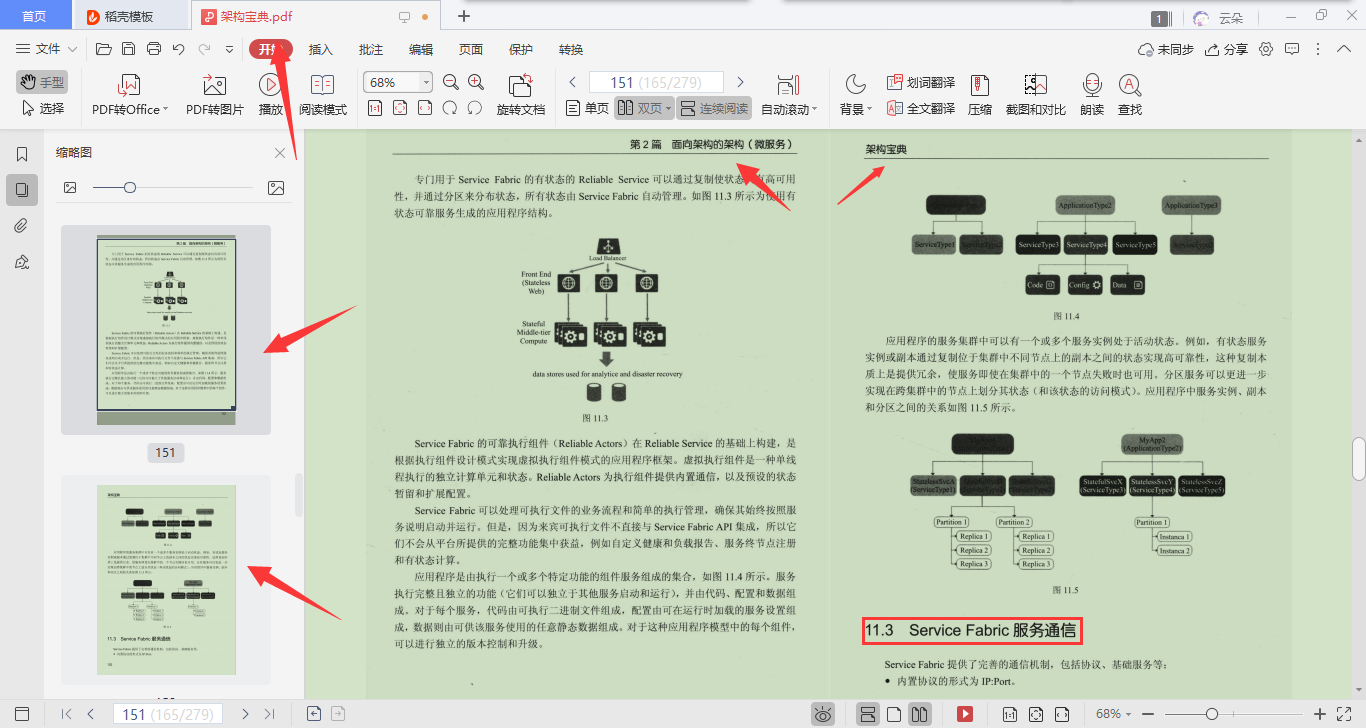Open the PDF转Office converter
Viewport: 1366px width, 728px height.
[129, 95]
